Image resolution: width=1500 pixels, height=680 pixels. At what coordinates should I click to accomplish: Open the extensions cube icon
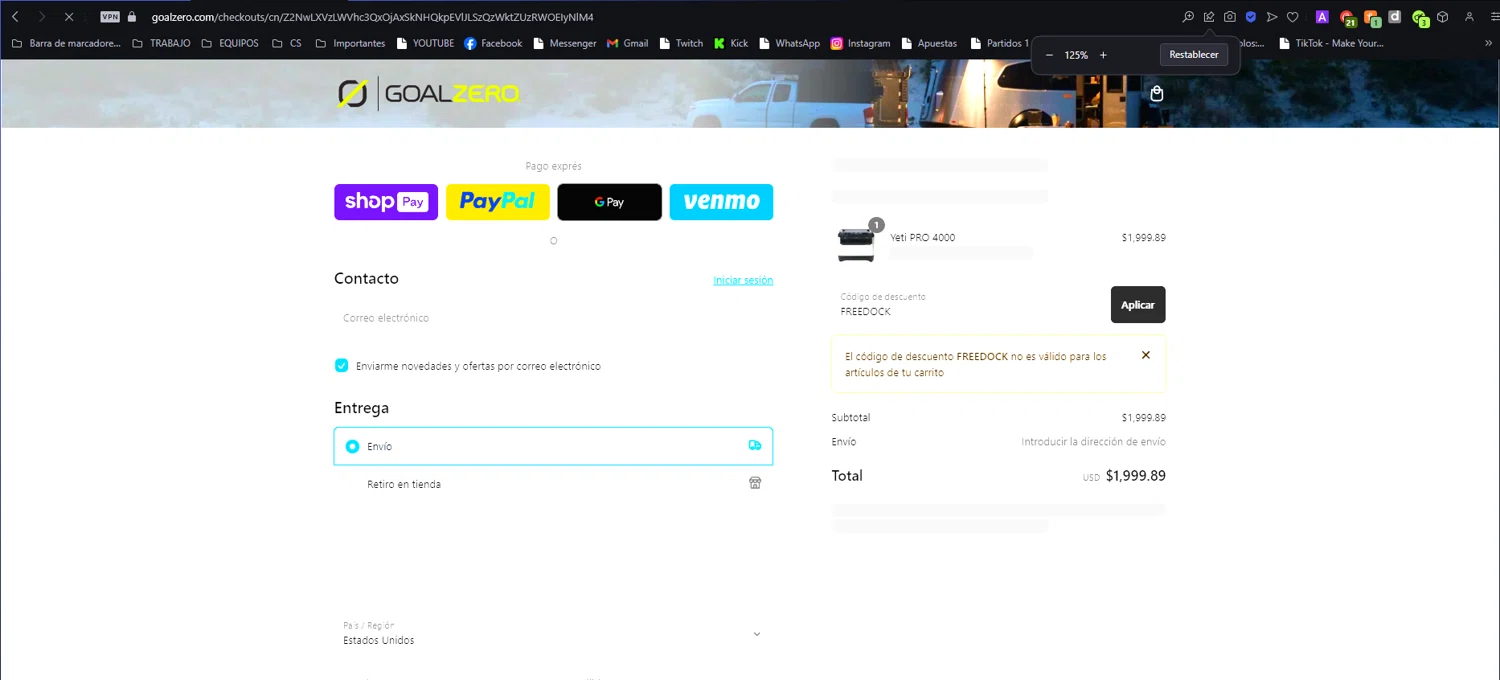[1443, 17]
